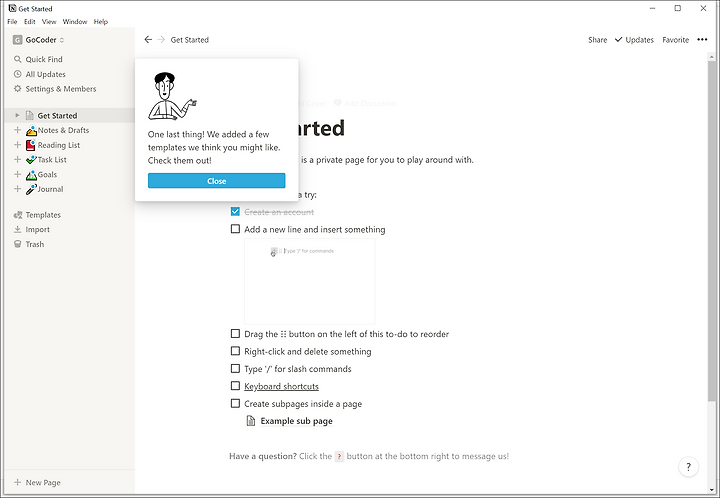Open the Keyboard shortcuts link
720x498 pixels.
[x=281, y=386]
